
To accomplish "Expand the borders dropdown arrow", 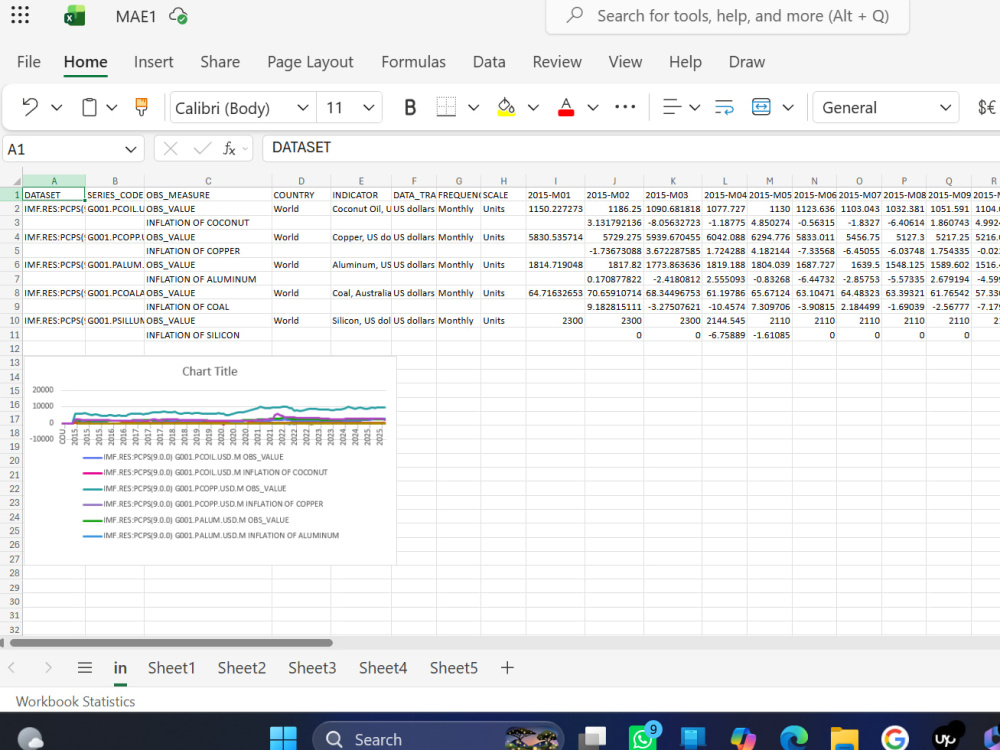I will (x=473, y=107).
